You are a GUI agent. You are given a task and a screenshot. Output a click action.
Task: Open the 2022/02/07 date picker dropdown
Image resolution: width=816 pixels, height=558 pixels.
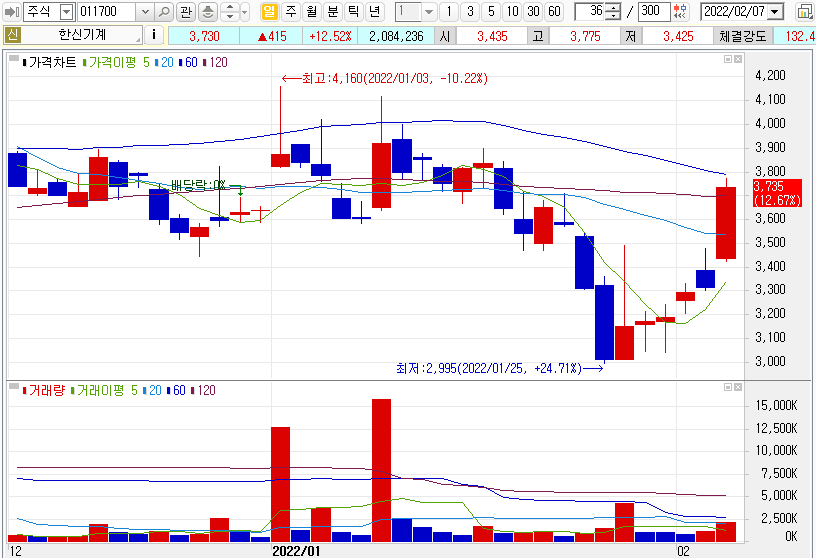(x=775, y=11)
